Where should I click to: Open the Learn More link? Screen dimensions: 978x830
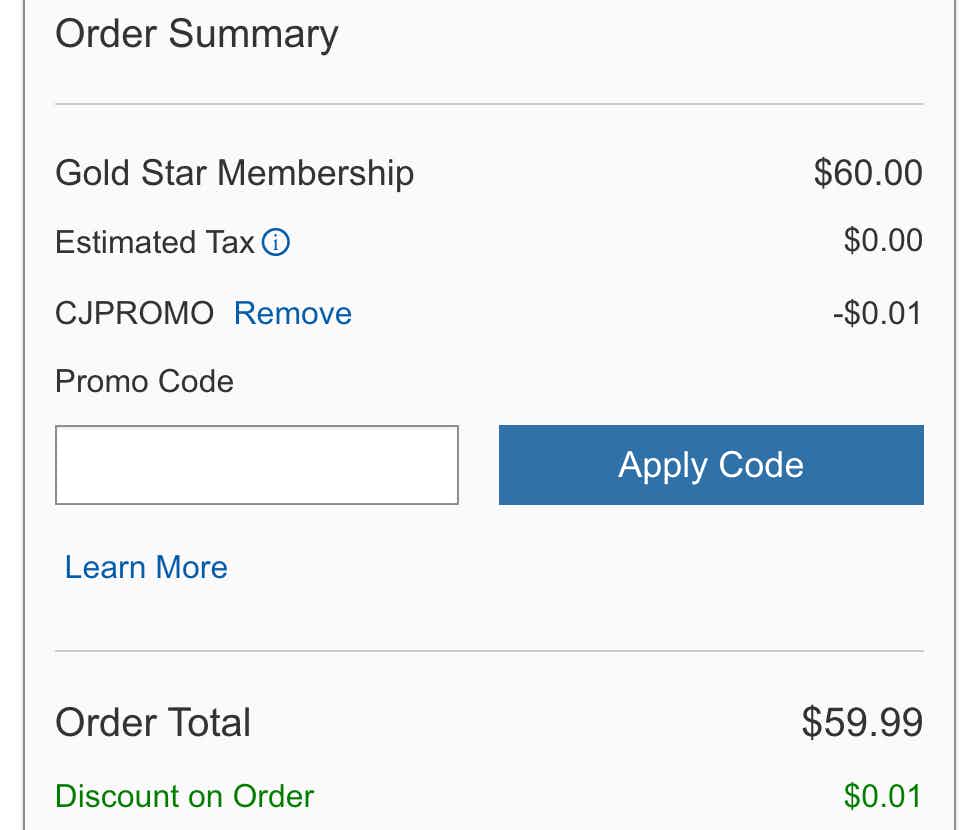point(146,568)
